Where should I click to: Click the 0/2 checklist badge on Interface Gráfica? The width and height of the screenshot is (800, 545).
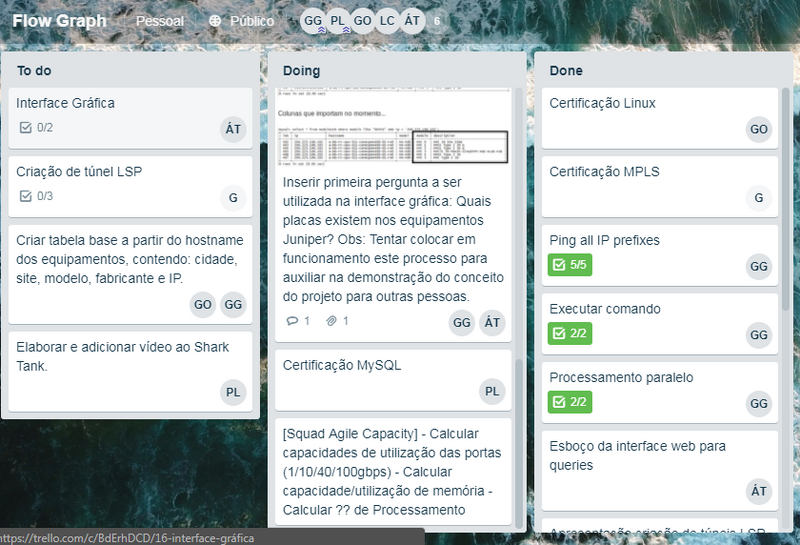point(37,127)
